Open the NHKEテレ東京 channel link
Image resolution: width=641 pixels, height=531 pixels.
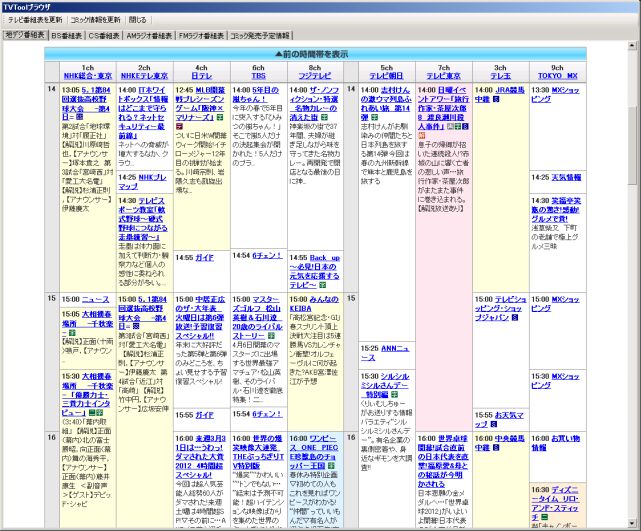click(x=144, y=76)
